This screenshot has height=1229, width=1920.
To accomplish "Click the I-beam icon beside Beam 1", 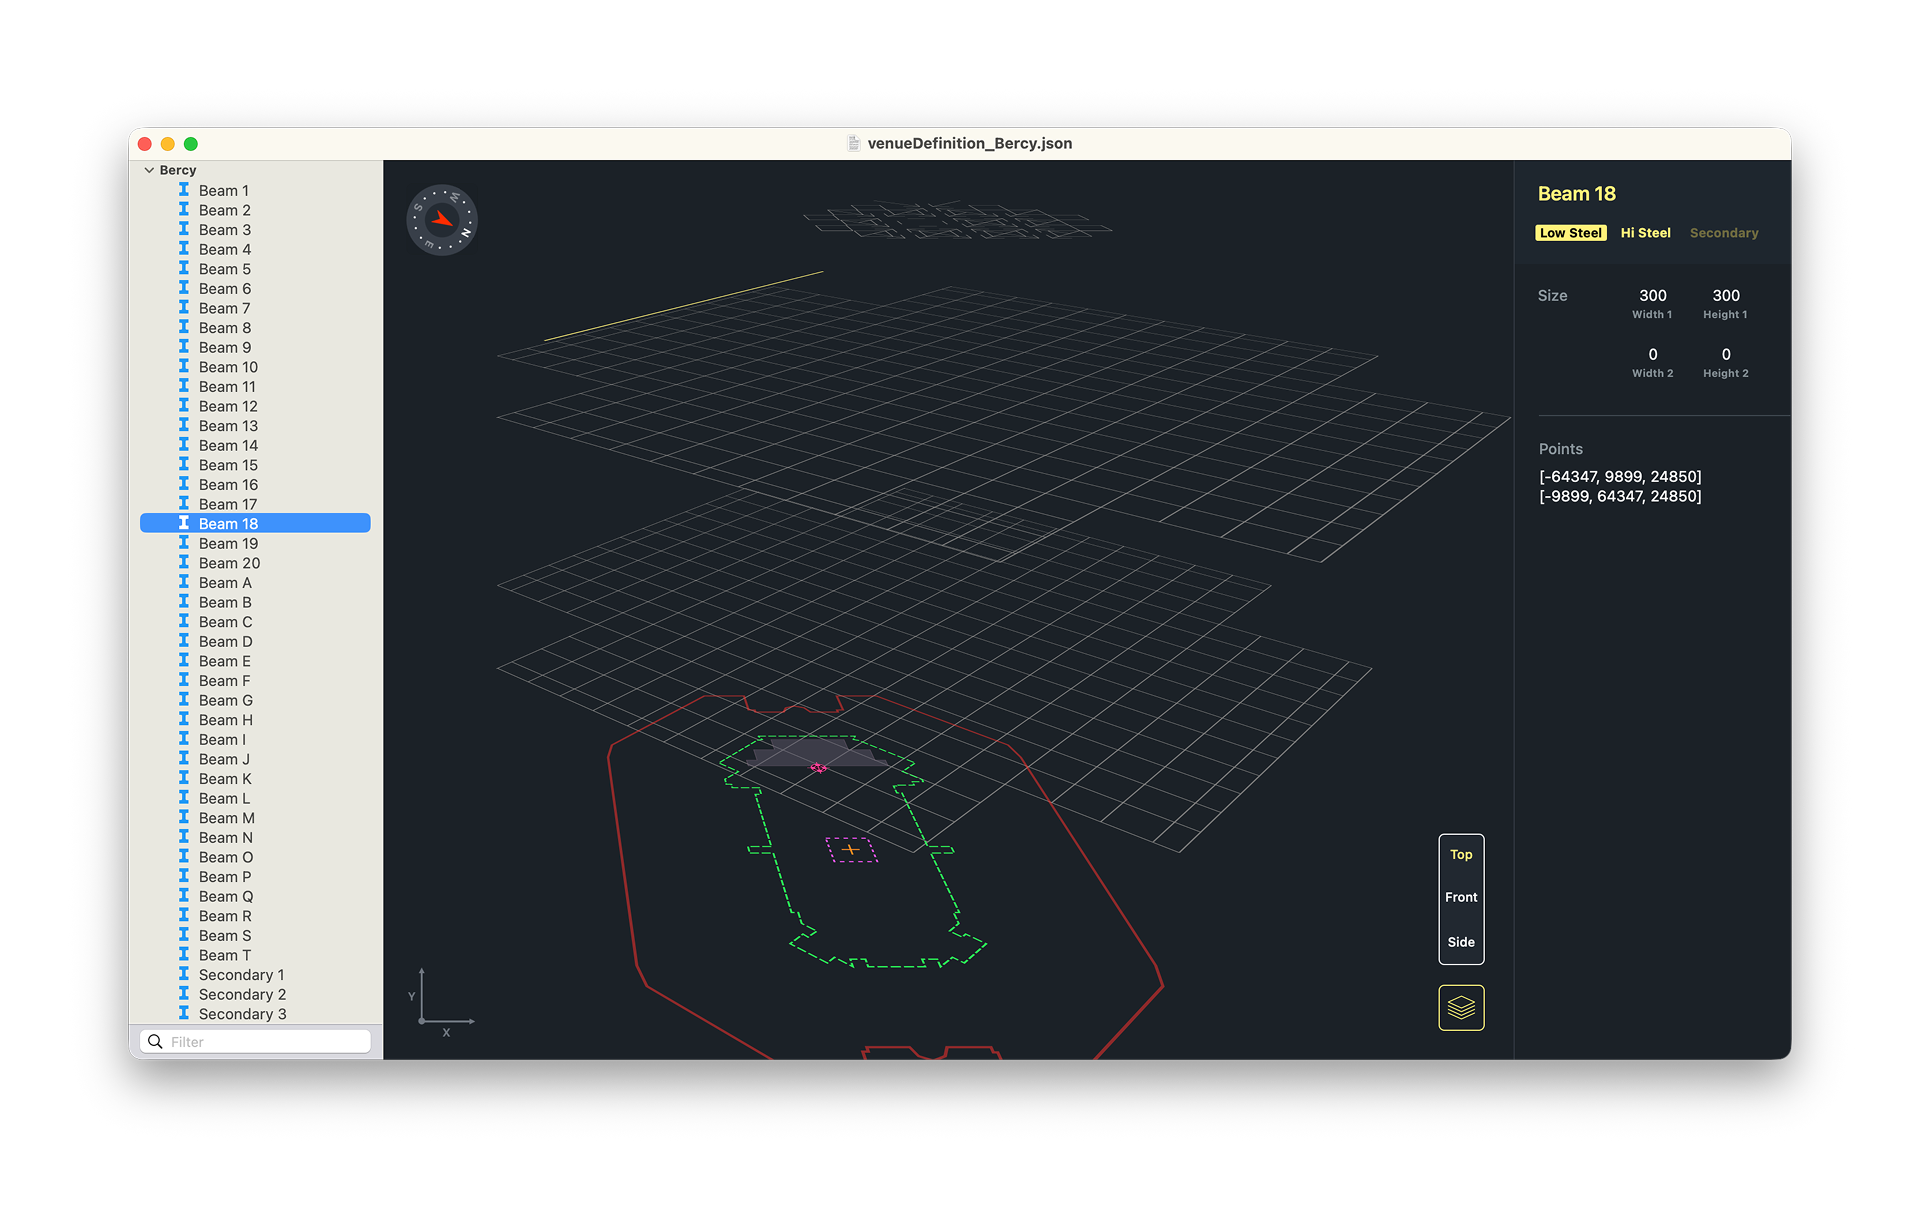I will 184,190.
